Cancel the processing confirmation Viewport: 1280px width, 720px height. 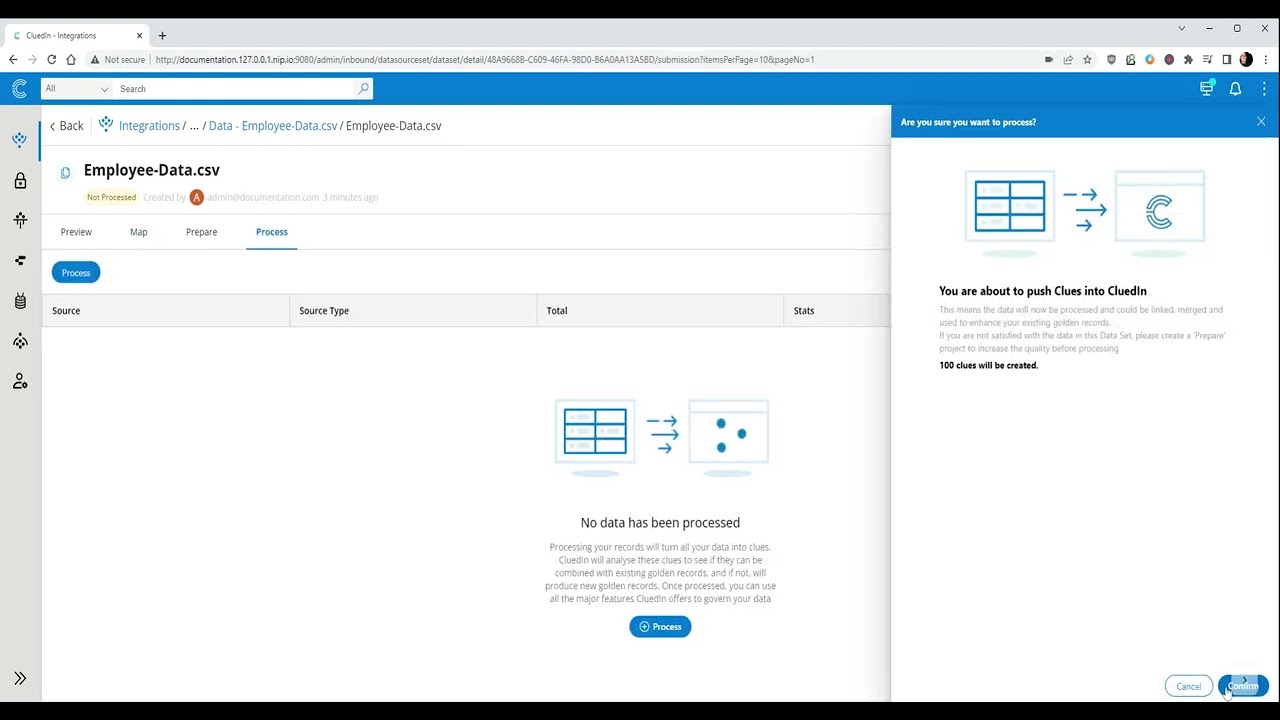click(1188, 686)
